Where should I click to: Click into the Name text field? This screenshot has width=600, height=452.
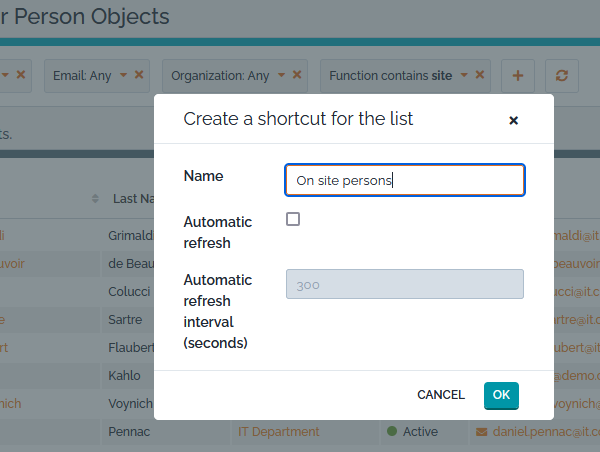click(x=404, y=180)
